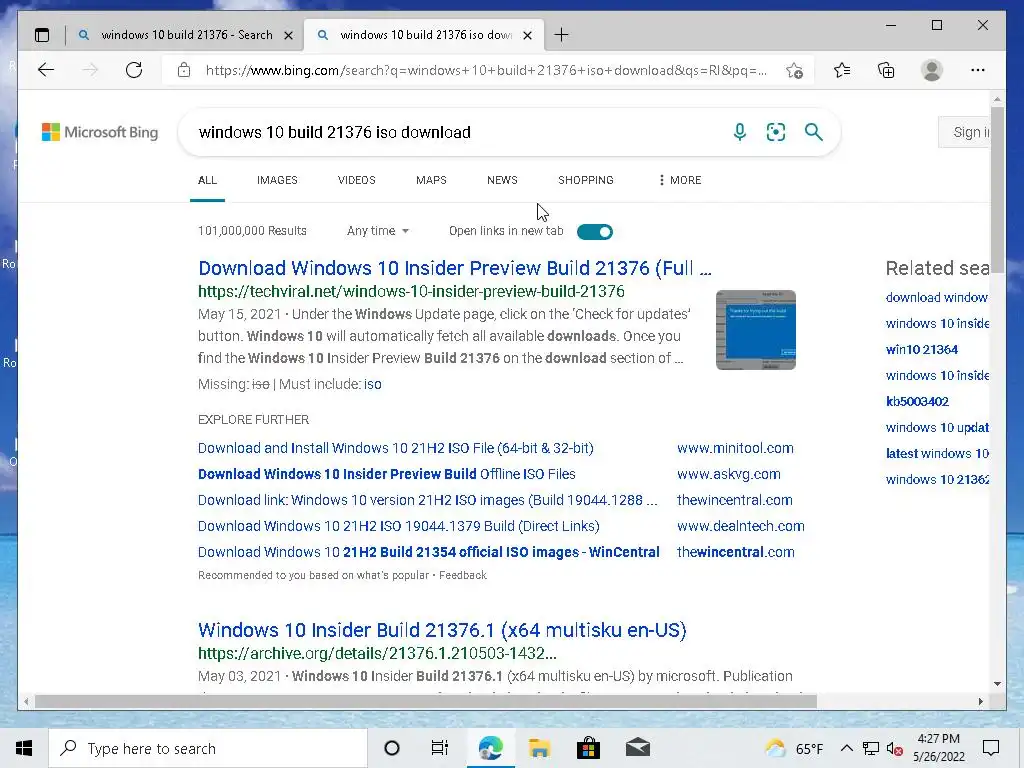Reload the page with the refresh icon
The height and width of the screenshot is (768, 1024).
134,70
